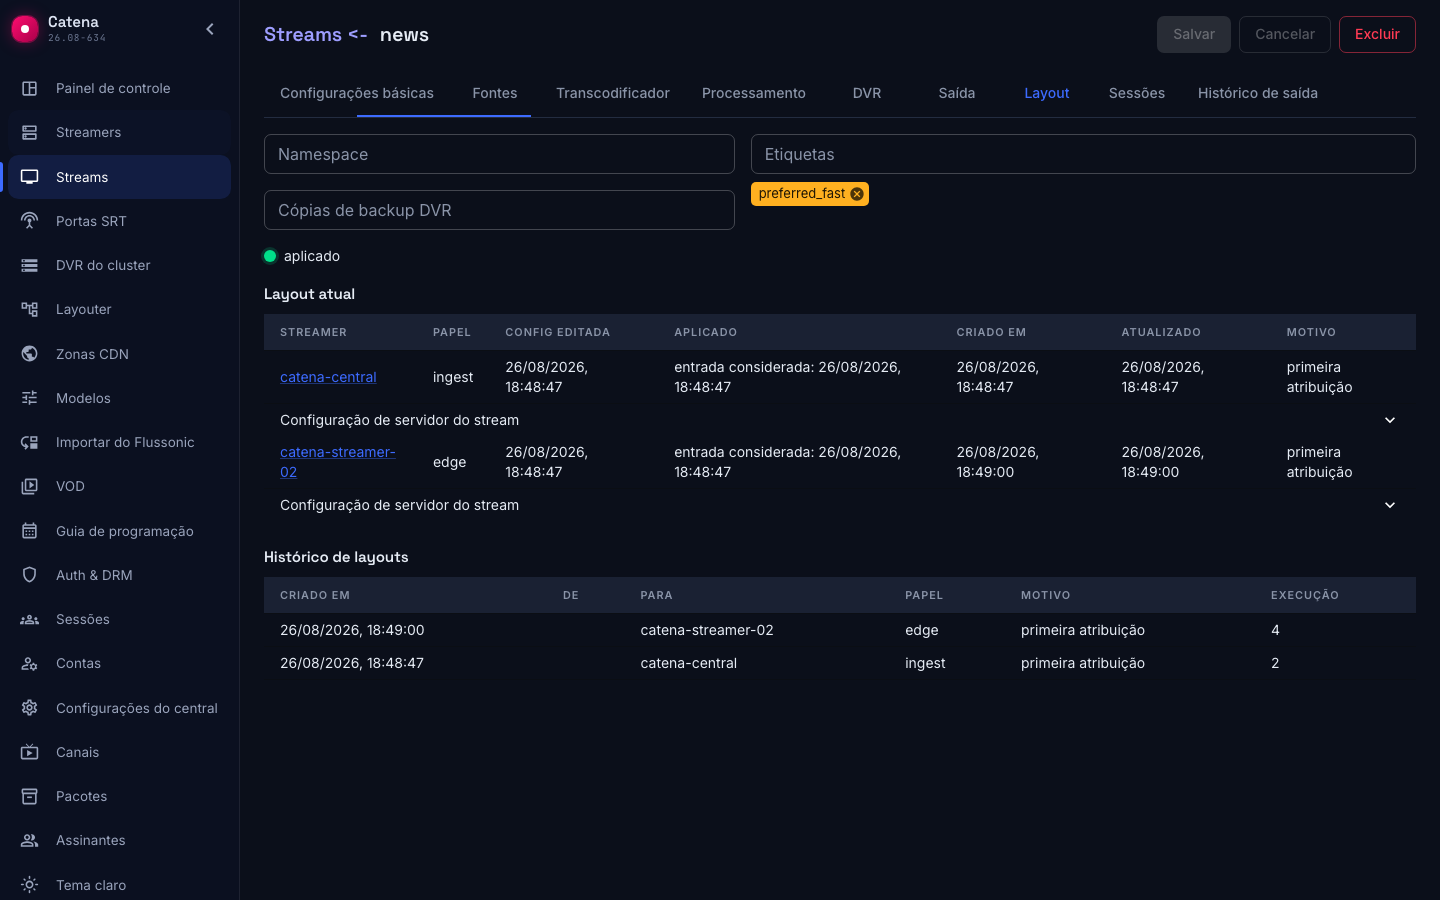Click the edge role in current layout

450,462
